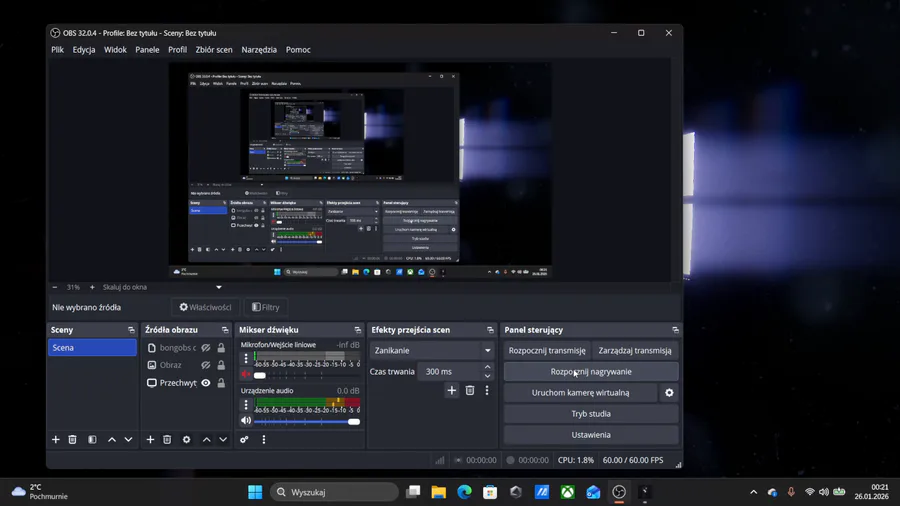Open source Filtry button

pyautogui.click(x=266, y=308)
